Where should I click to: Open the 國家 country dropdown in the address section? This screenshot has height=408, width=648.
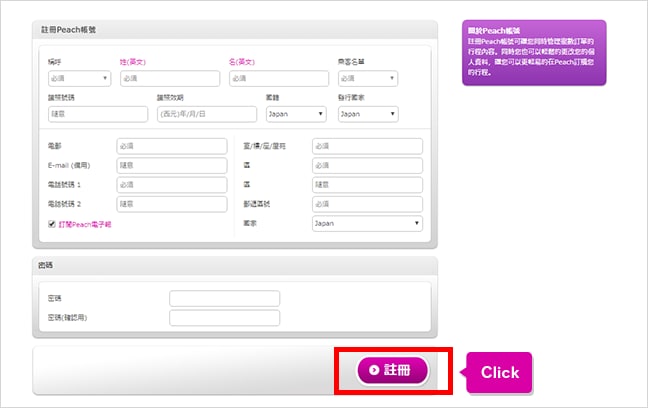pyautogui.click(x=367, y=223)
